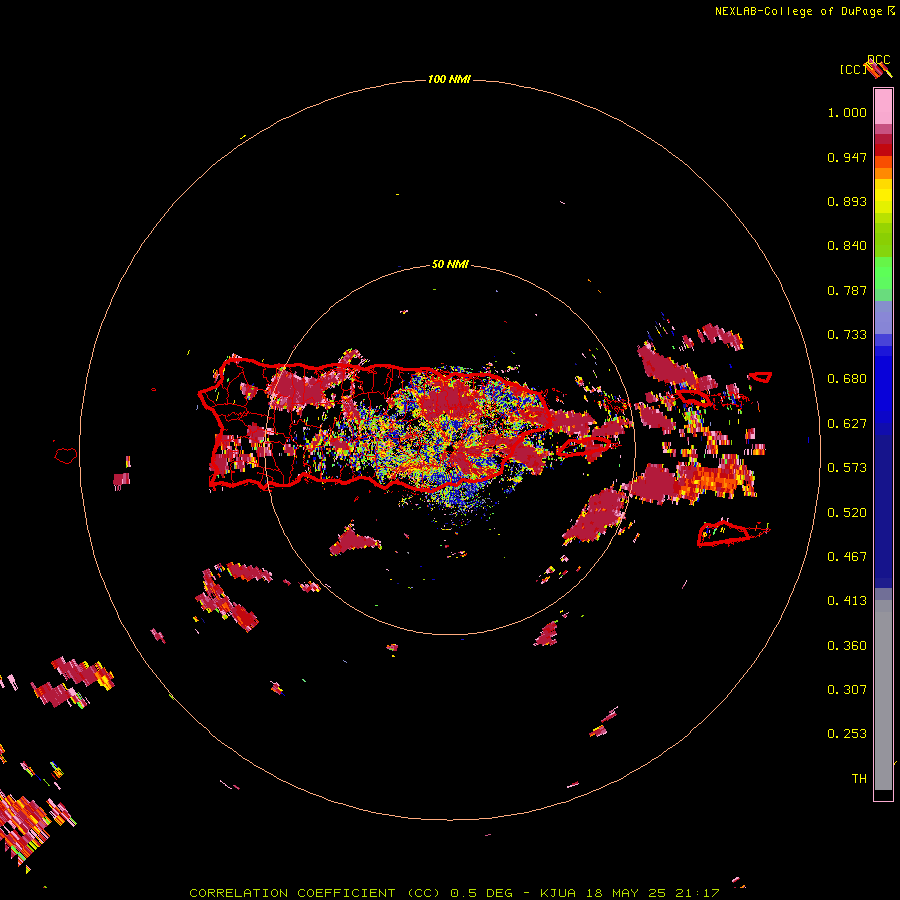Click the 0.947 scale value
900x900 pixels.
[x=847, y=157]
